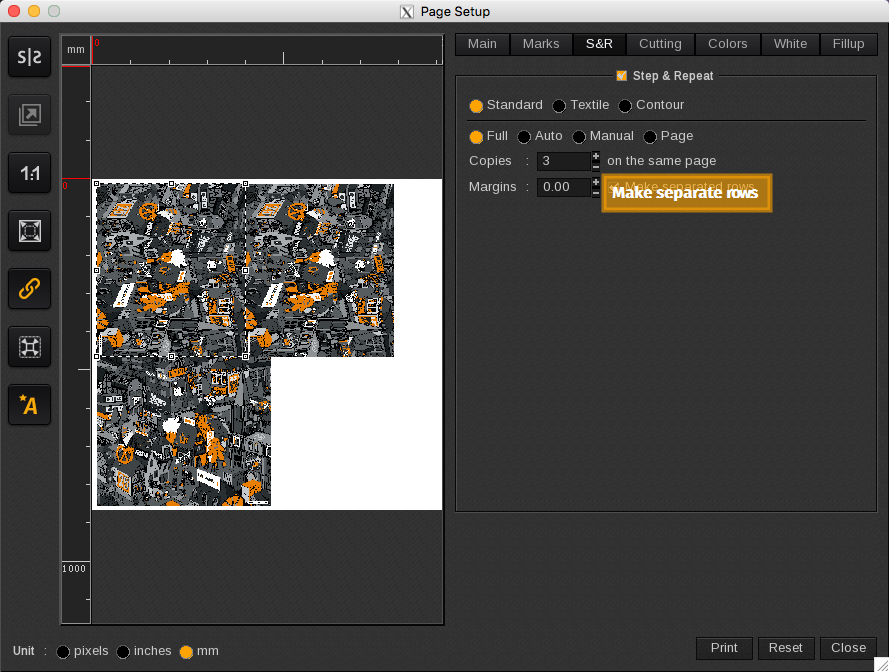The width and height of the screenshot is (889, 672).
Task: Click into the Margins value field
Action: coord(563,187)
